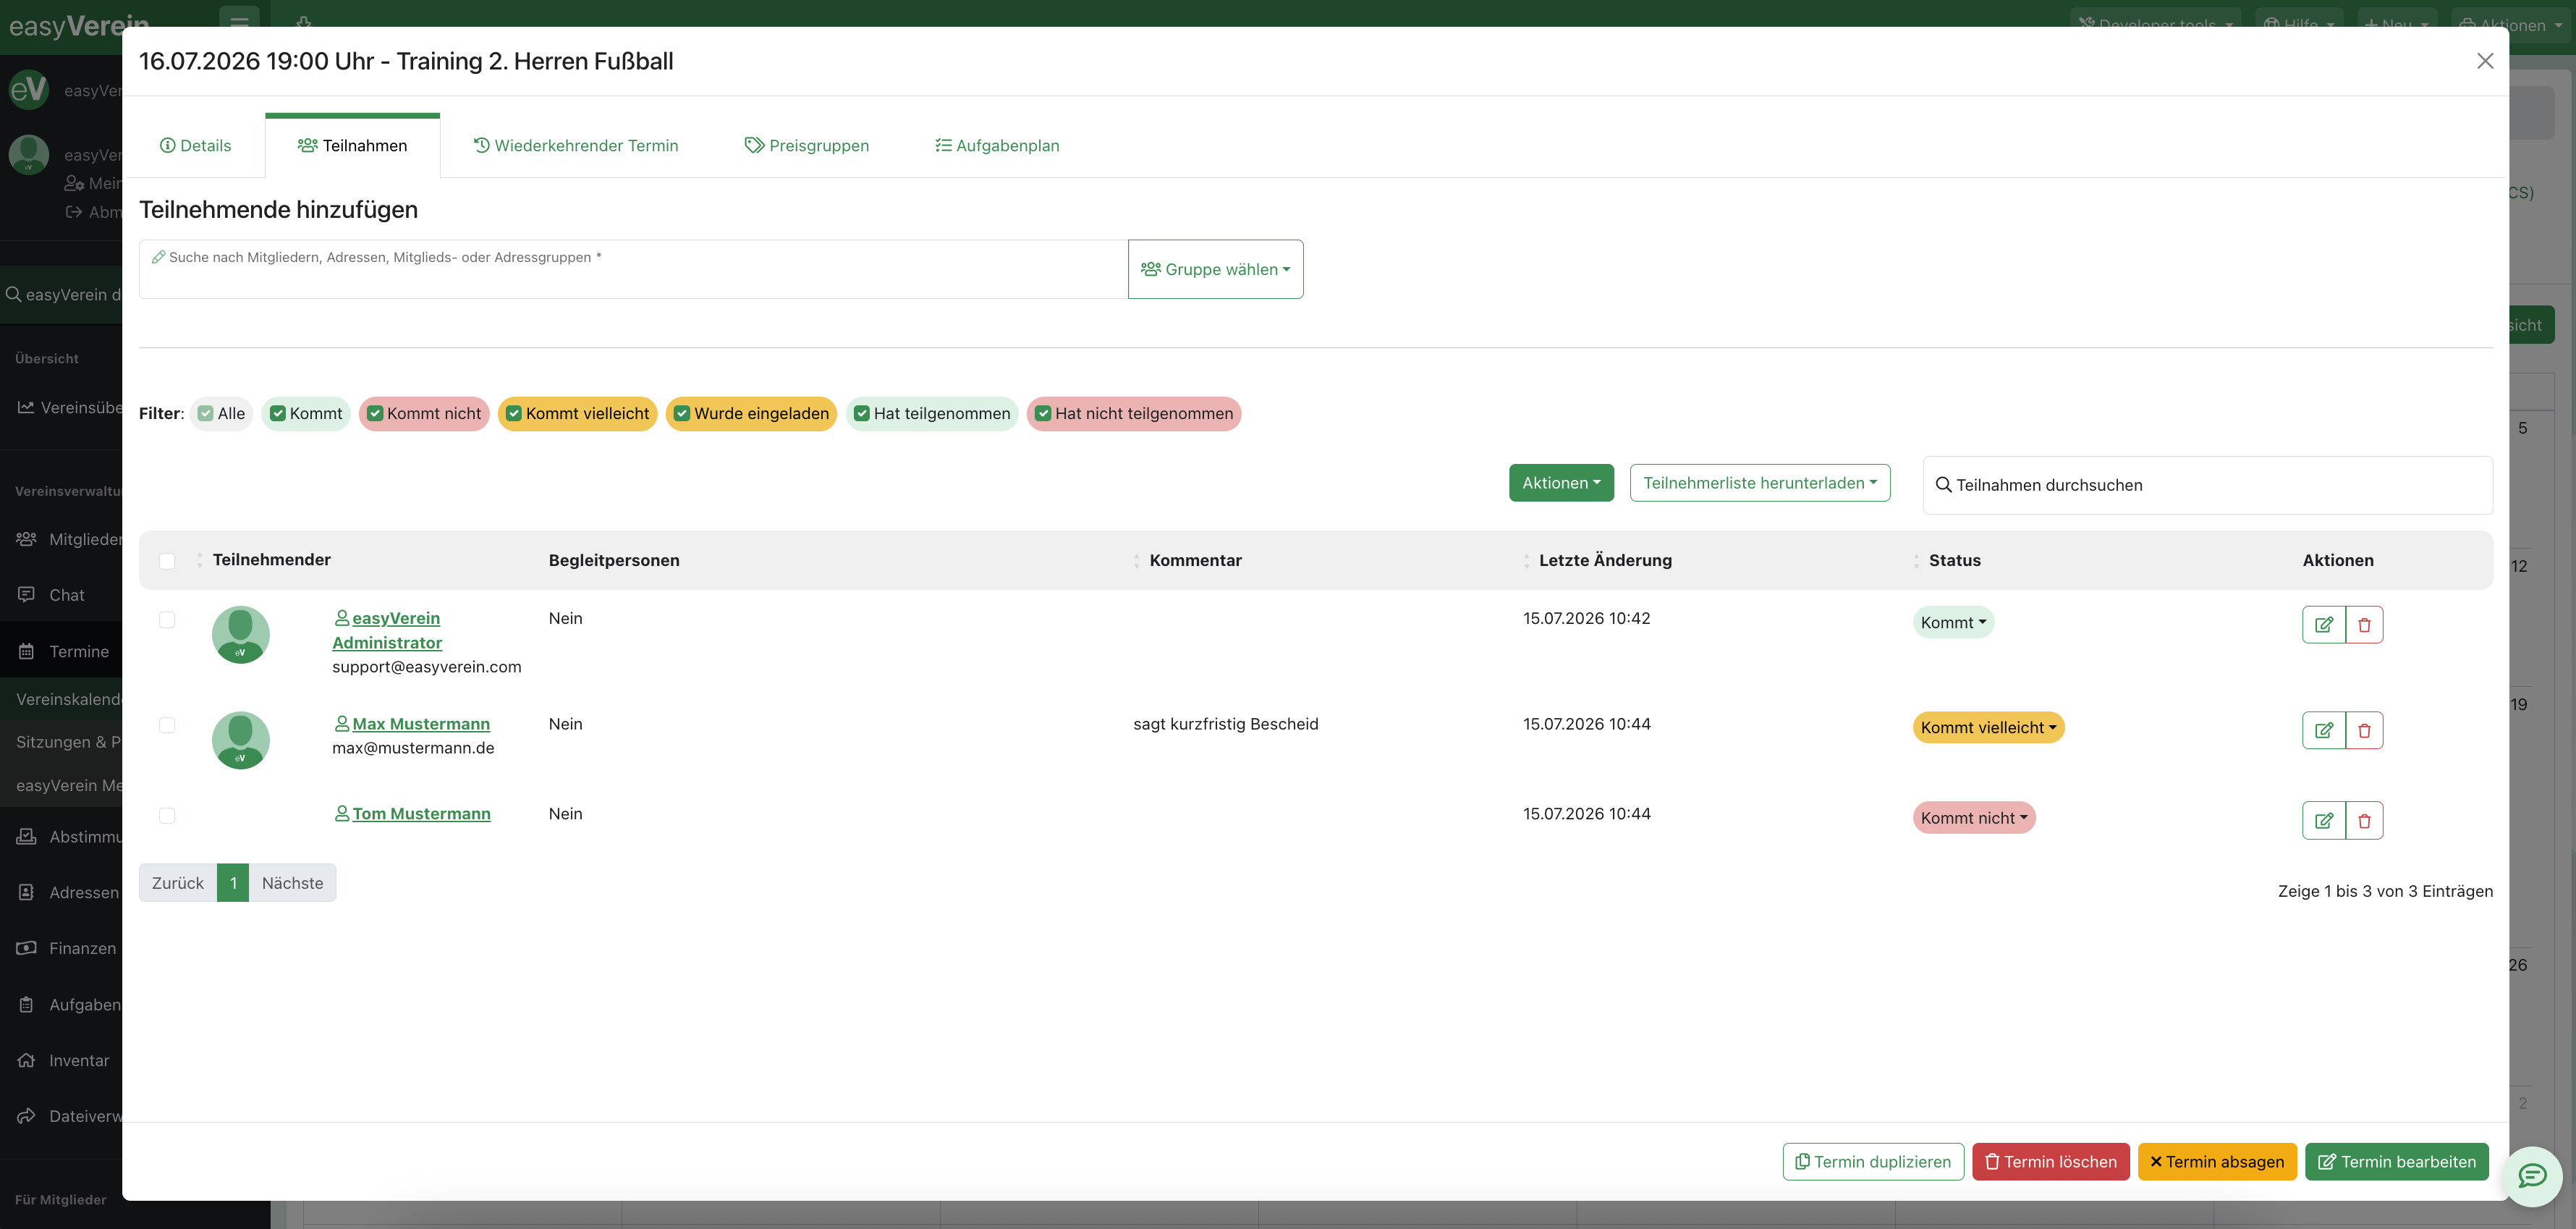The height and width of the screenshot is (1229, 2576).
Task: Sort table by Kommentar column
Action: click(x=1195, y=561)
